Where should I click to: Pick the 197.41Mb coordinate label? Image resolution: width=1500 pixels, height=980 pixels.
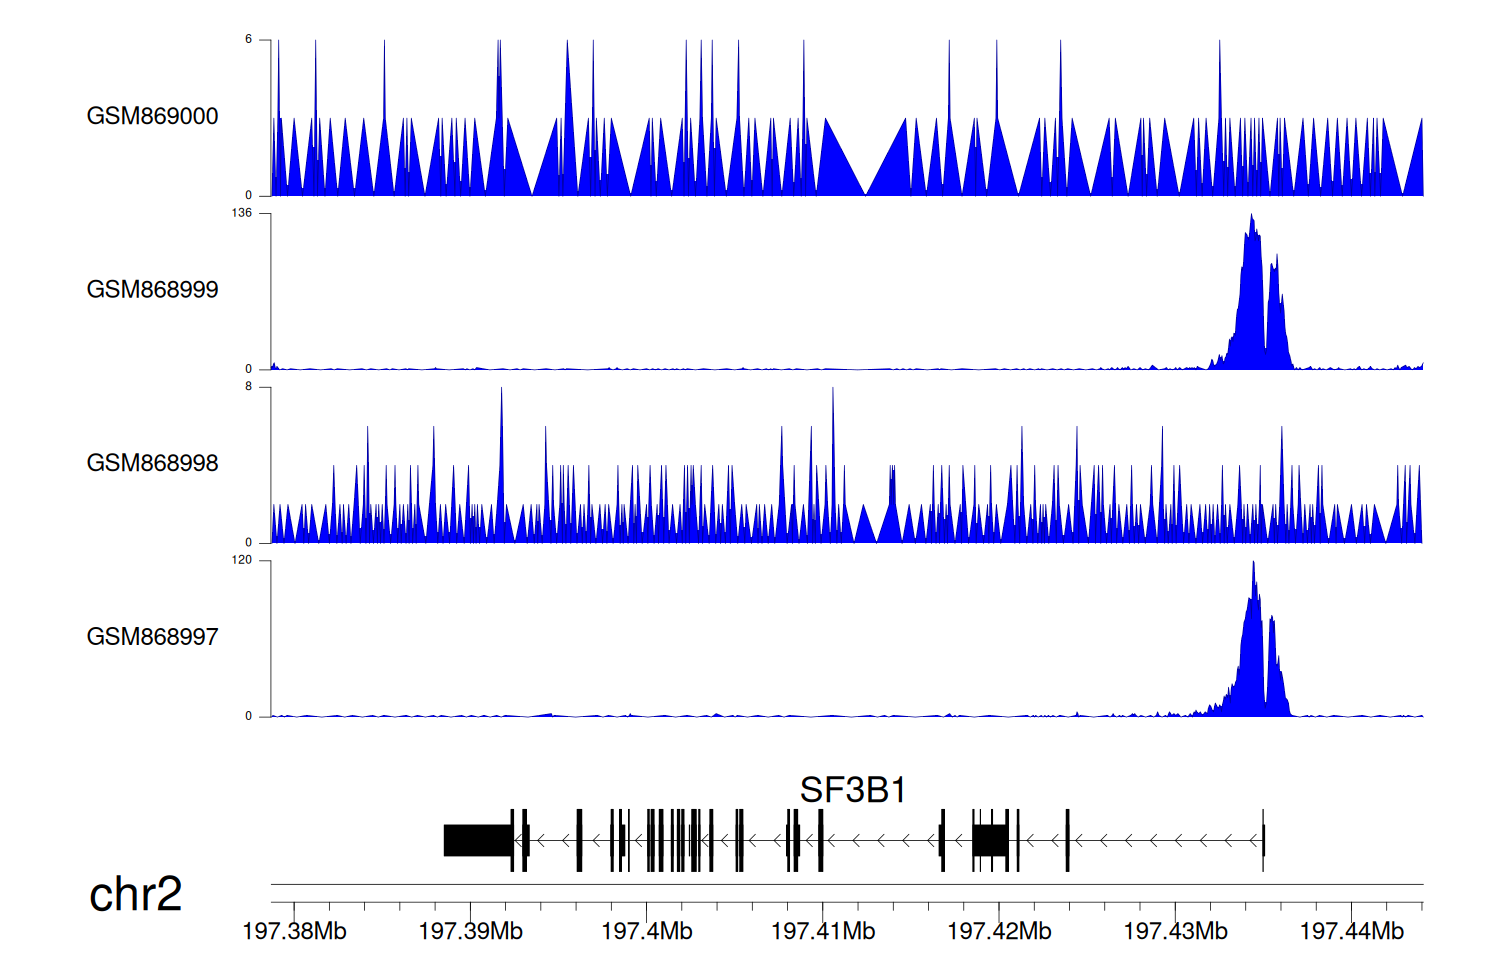pyautogui.click(x=823, y=931)
